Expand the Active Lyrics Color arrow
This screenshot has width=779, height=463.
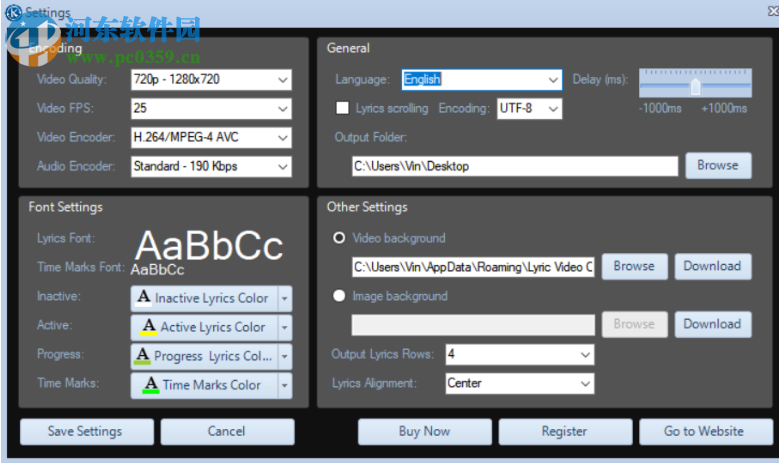point(285,327)
